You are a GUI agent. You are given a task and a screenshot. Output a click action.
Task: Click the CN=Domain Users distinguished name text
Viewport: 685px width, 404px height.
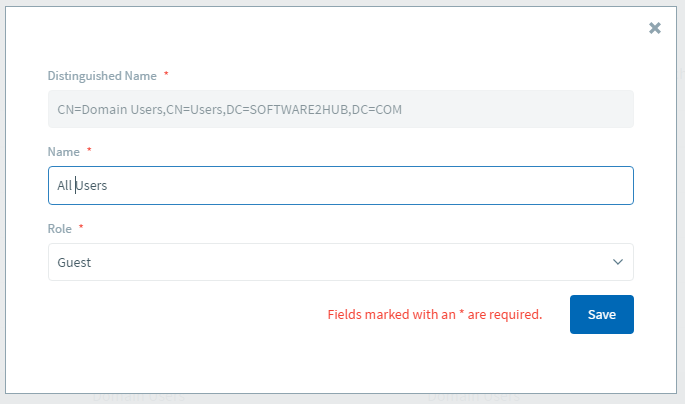click(232, 109)
